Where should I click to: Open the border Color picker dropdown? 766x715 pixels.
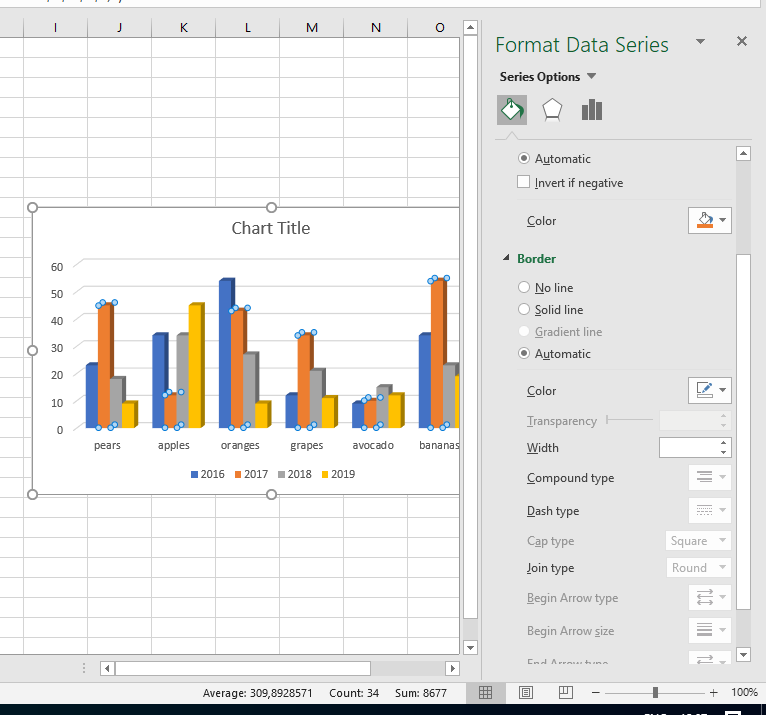pyautogui.click(x=710, y=391)
